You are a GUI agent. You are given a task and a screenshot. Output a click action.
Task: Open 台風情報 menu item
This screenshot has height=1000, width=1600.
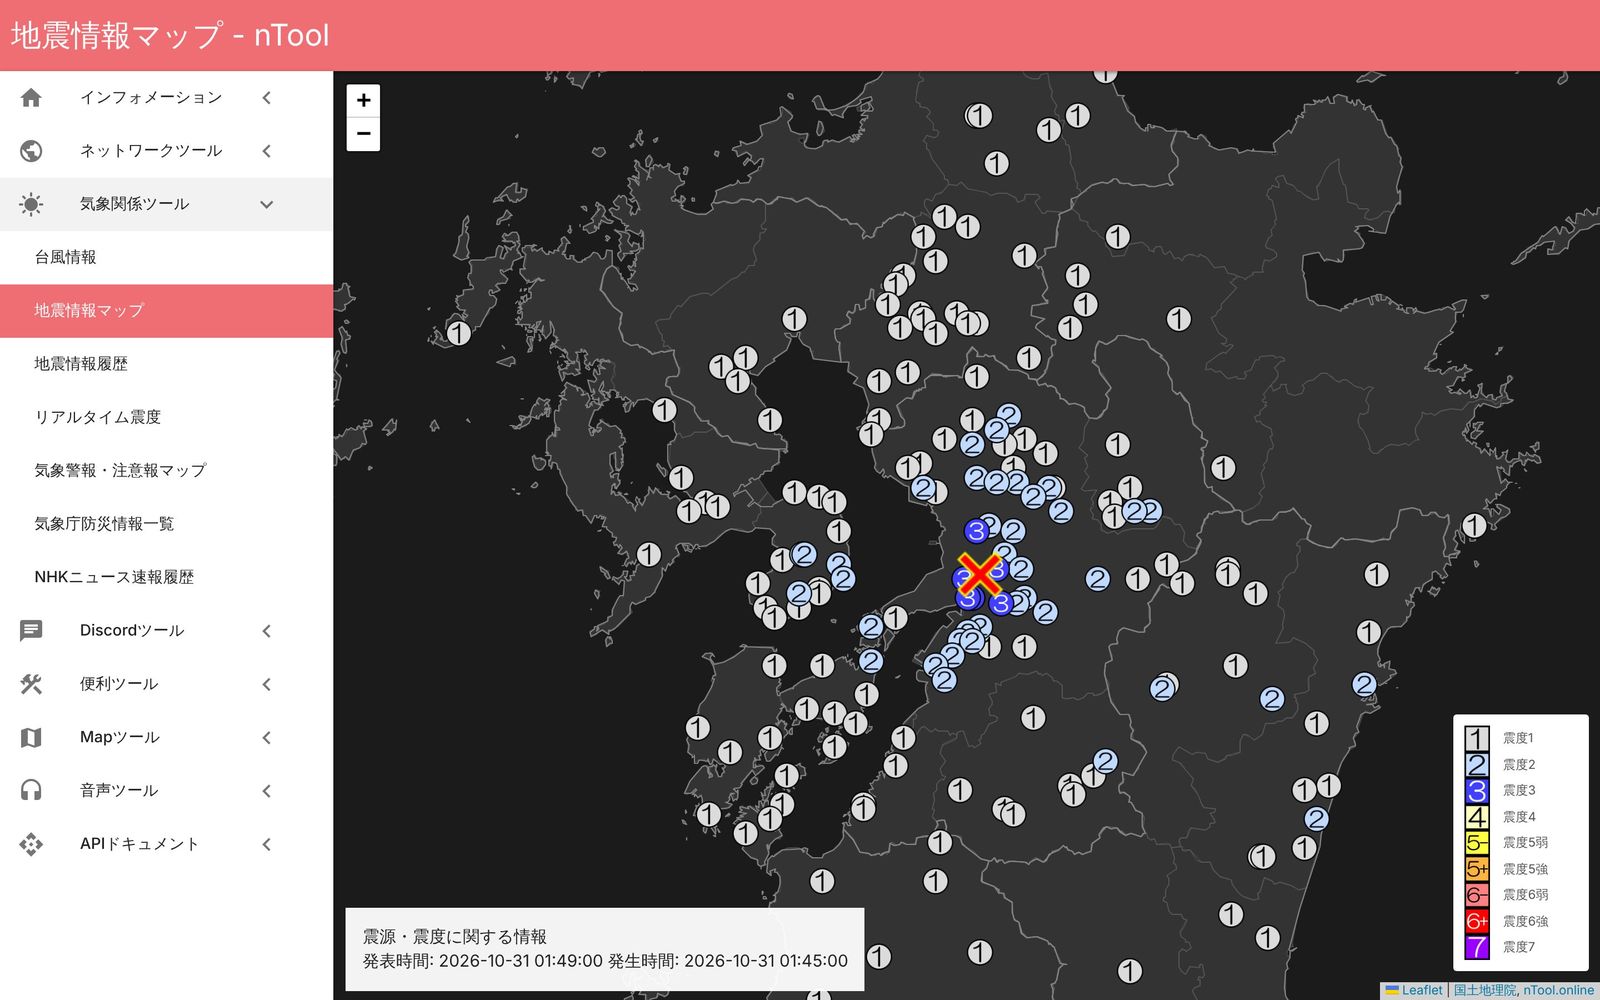(x=166, y=257)
